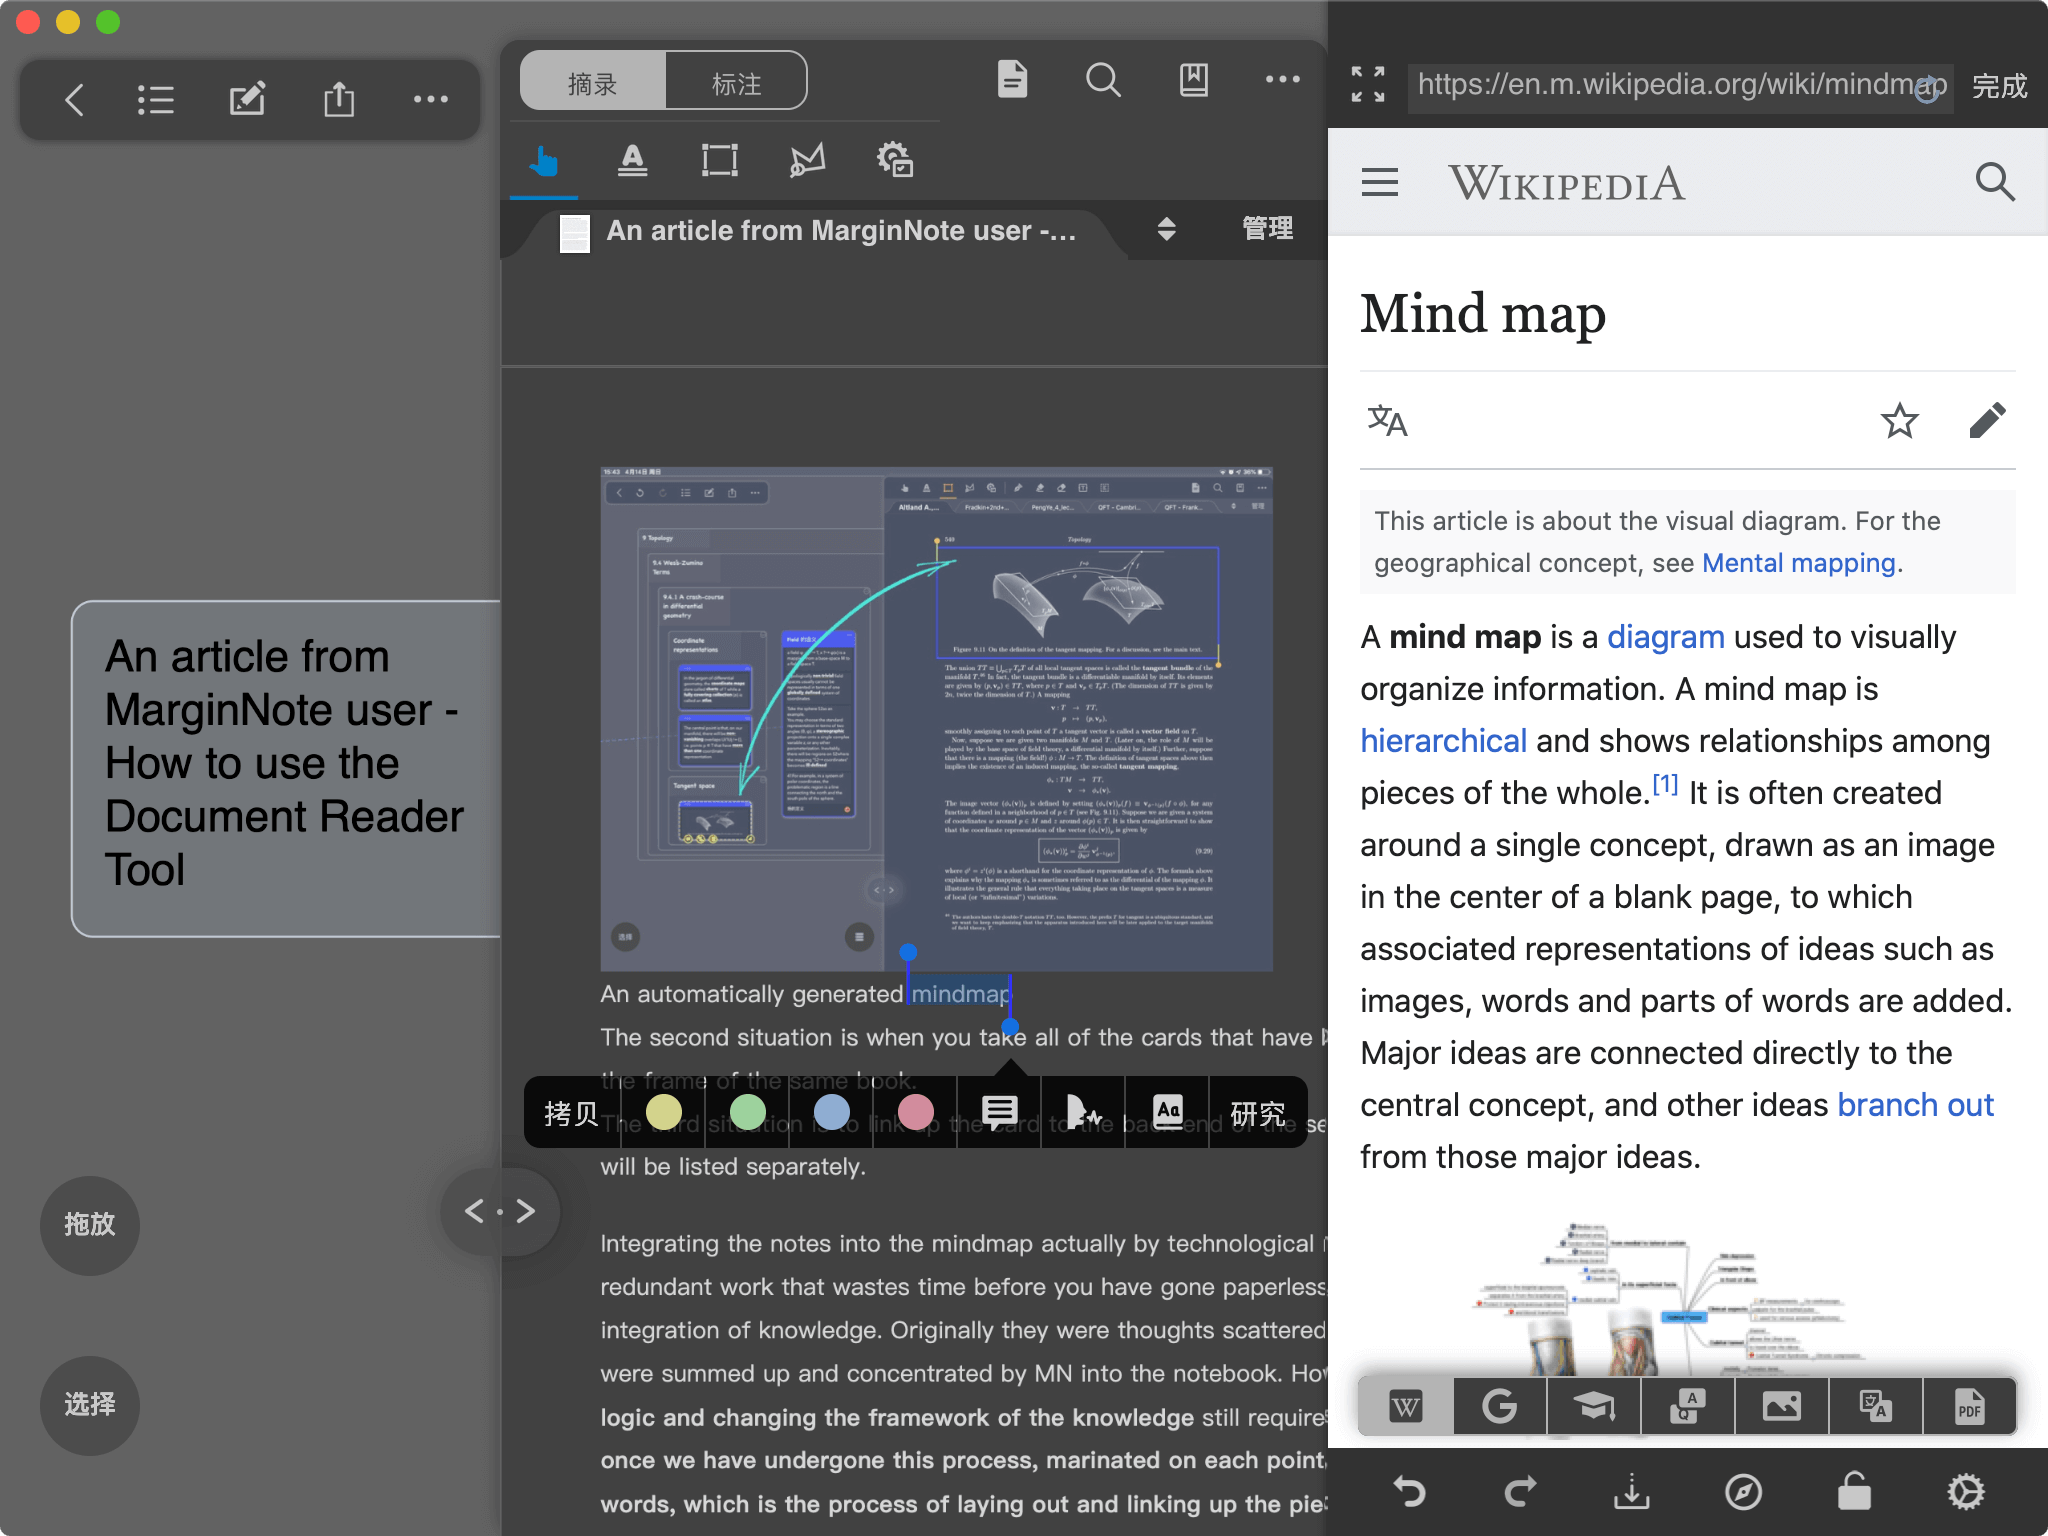Viewport: 2048px width, 1536px height.
Task: Open the Wikipedia search engine icon
Action: pyautogui.click(x=1405, y=1406)
